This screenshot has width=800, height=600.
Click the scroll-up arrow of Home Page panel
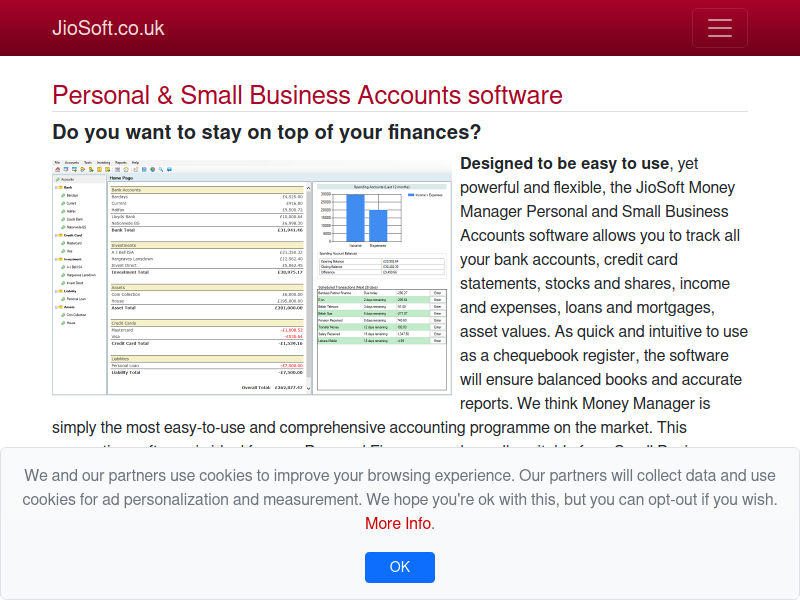pos(308,188)
